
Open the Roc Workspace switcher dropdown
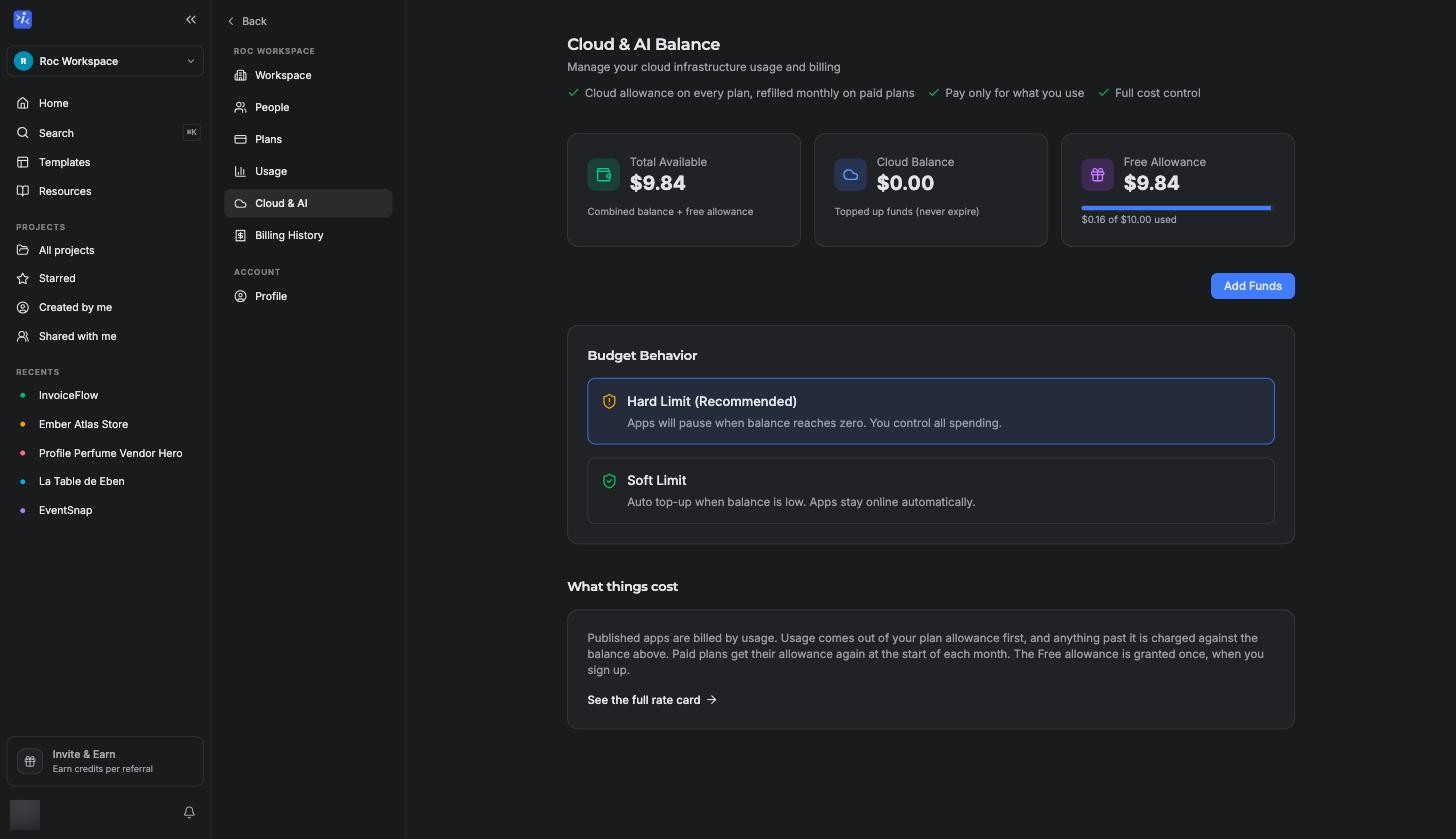coord(105,61)
